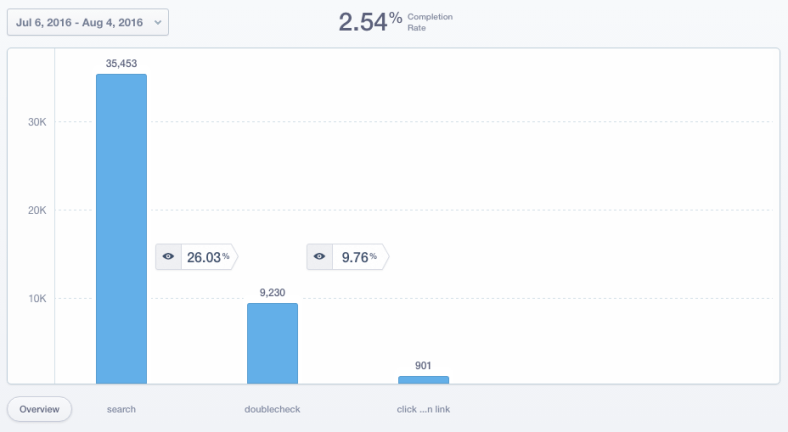Click the small click ...n link bar
Image resolution: width=788 pixels, height=432 pixels.
click(423, 380)
